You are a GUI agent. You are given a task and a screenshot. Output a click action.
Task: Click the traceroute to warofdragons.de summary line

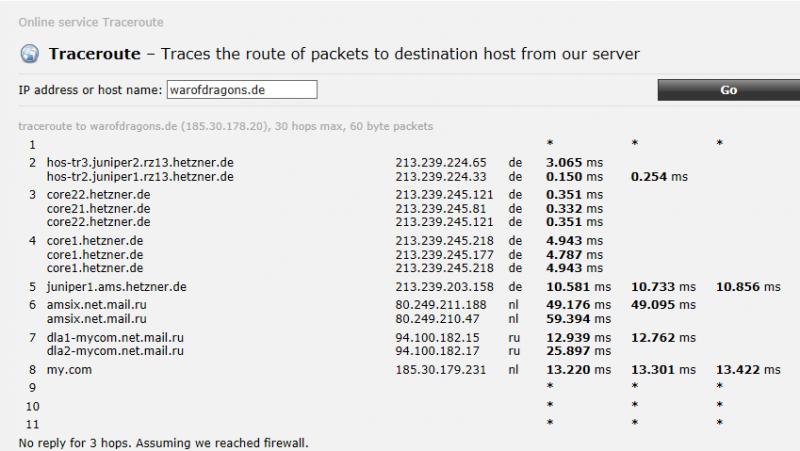[226, 126]
